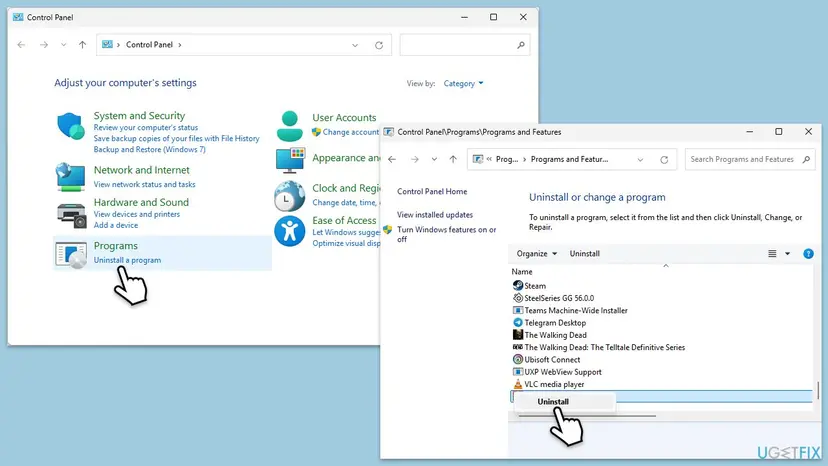Open Review your computer's status
The height and width of the screenshot is (466, 828).
click(146, 127)
